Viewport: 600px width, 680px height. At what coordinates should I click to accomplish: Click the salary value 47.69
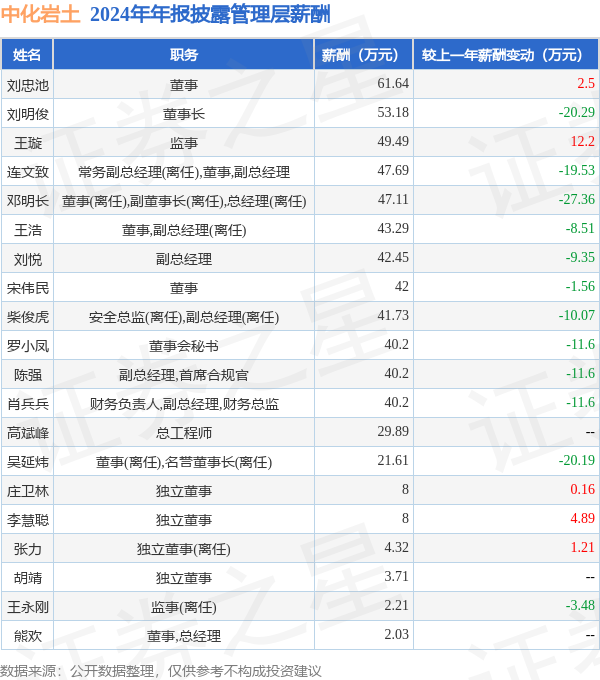tap(393, 170)
